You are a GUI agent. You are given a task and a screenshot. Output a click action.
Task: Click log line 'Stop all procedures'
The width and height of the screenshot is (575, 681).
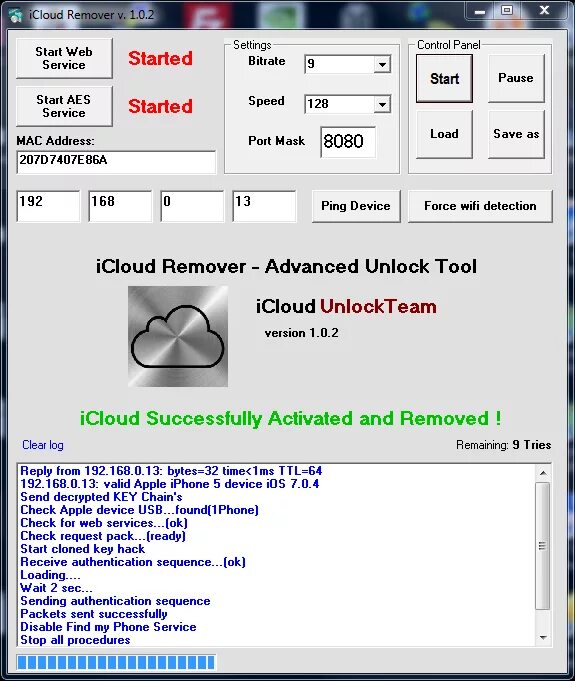pos(75,640)
